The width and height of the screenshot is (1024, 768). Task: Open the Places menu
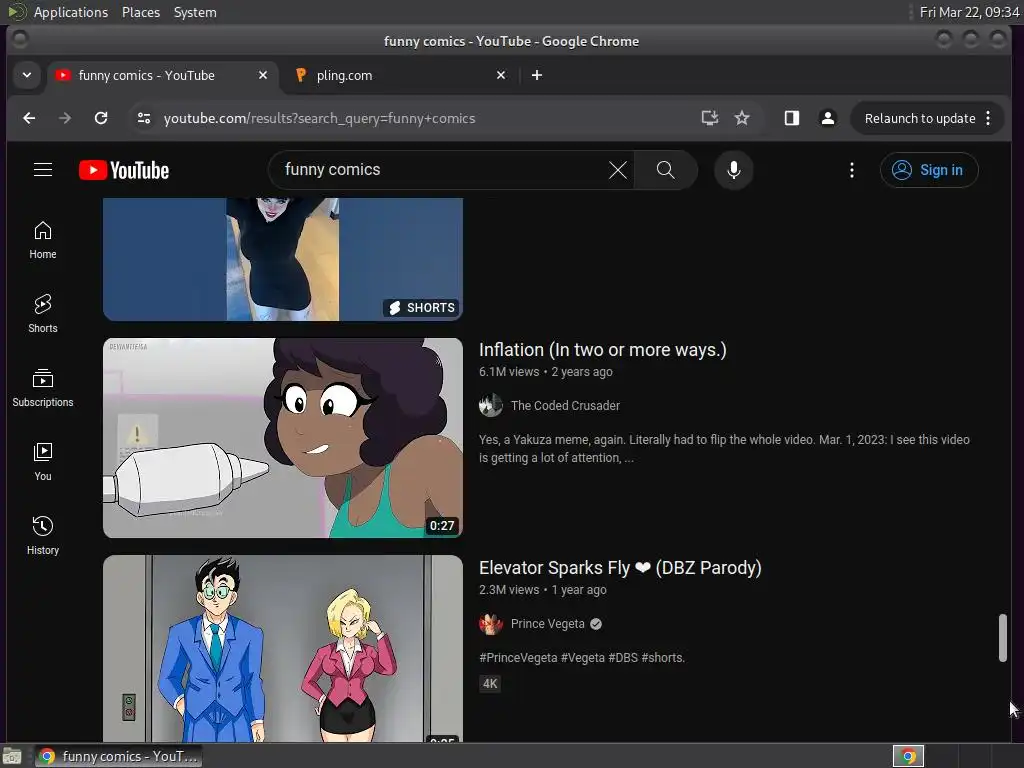[x=140, y=12]
